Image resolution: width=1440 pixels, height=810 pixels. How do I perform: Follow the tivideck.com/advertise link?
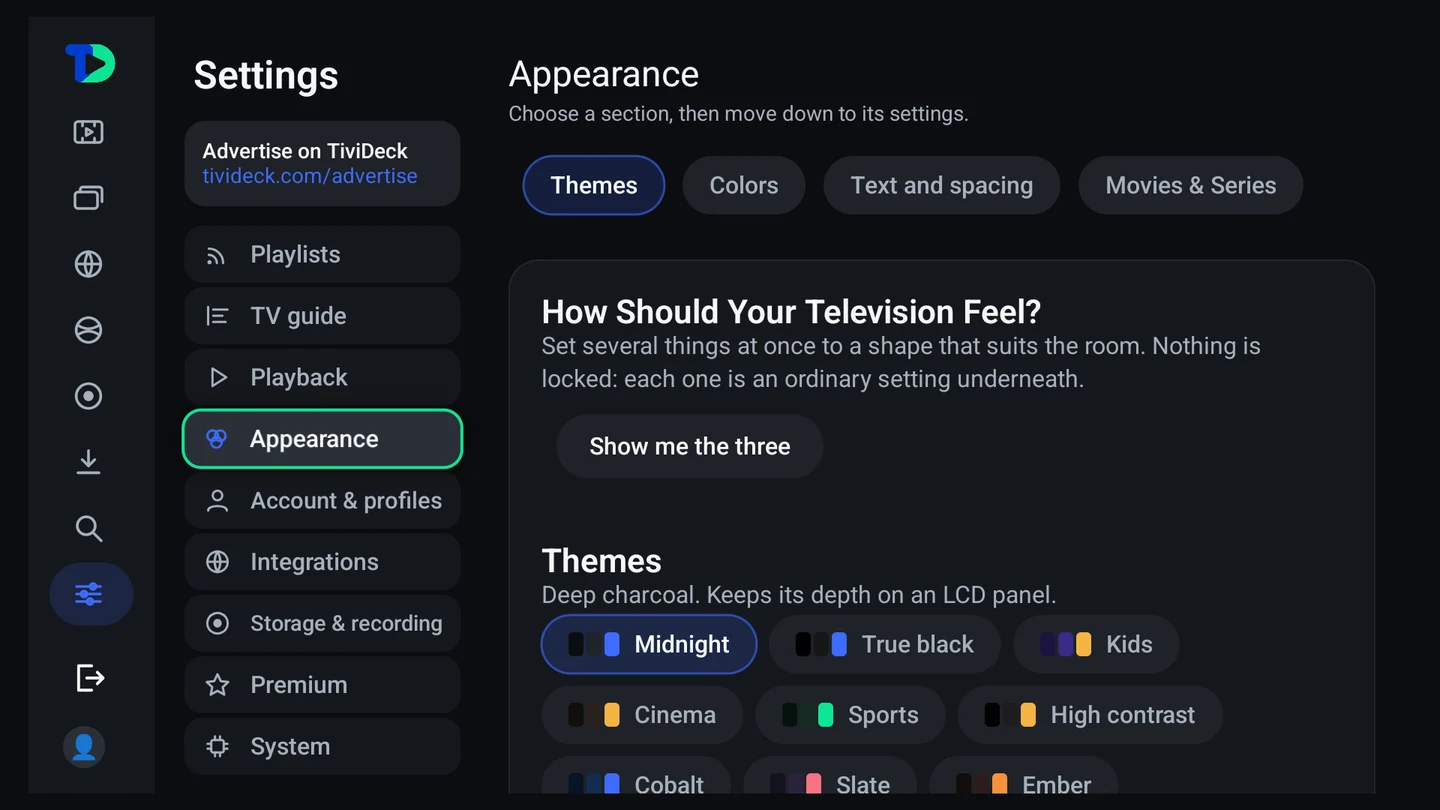310,176
